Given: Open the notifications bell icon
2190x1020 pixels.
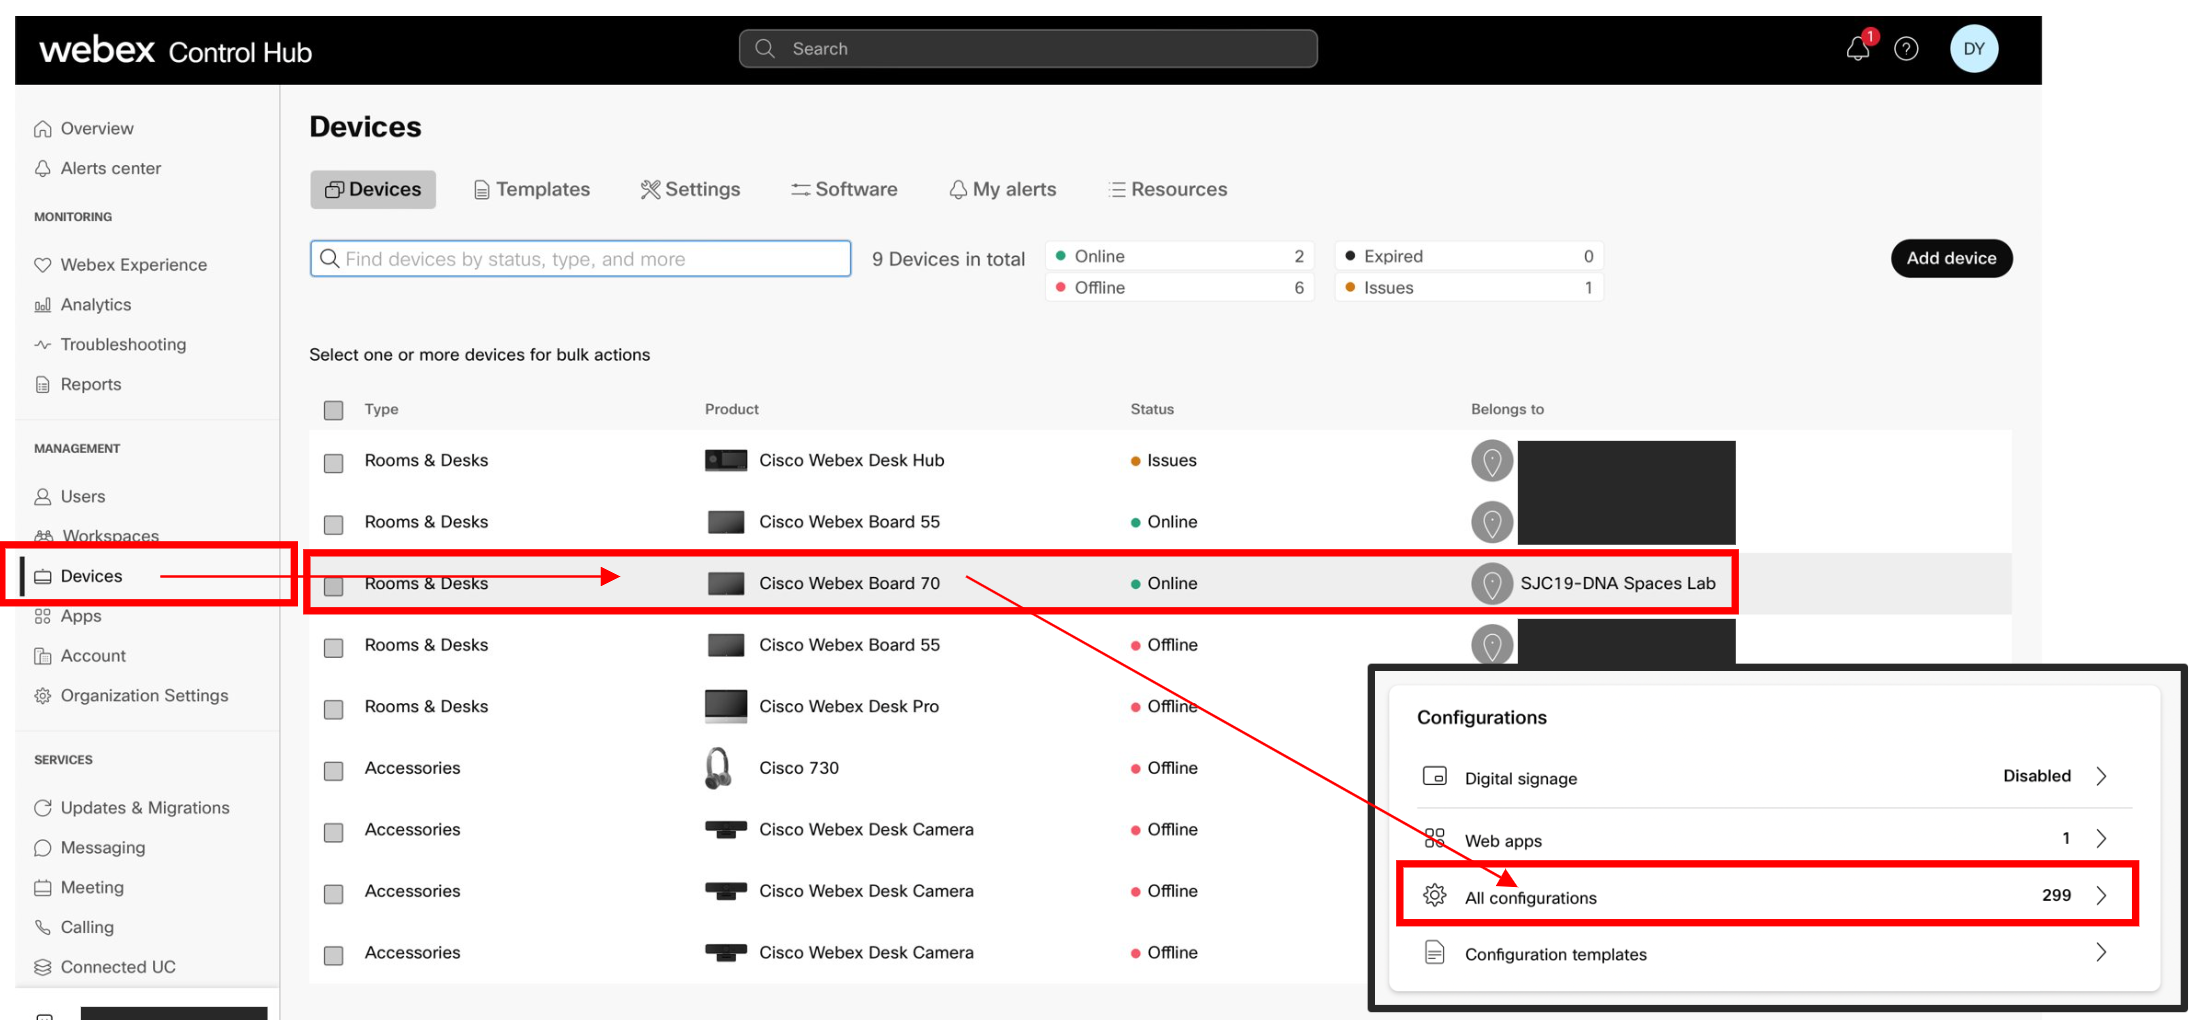Looking at the screenshot, I should click(1857, 49).
